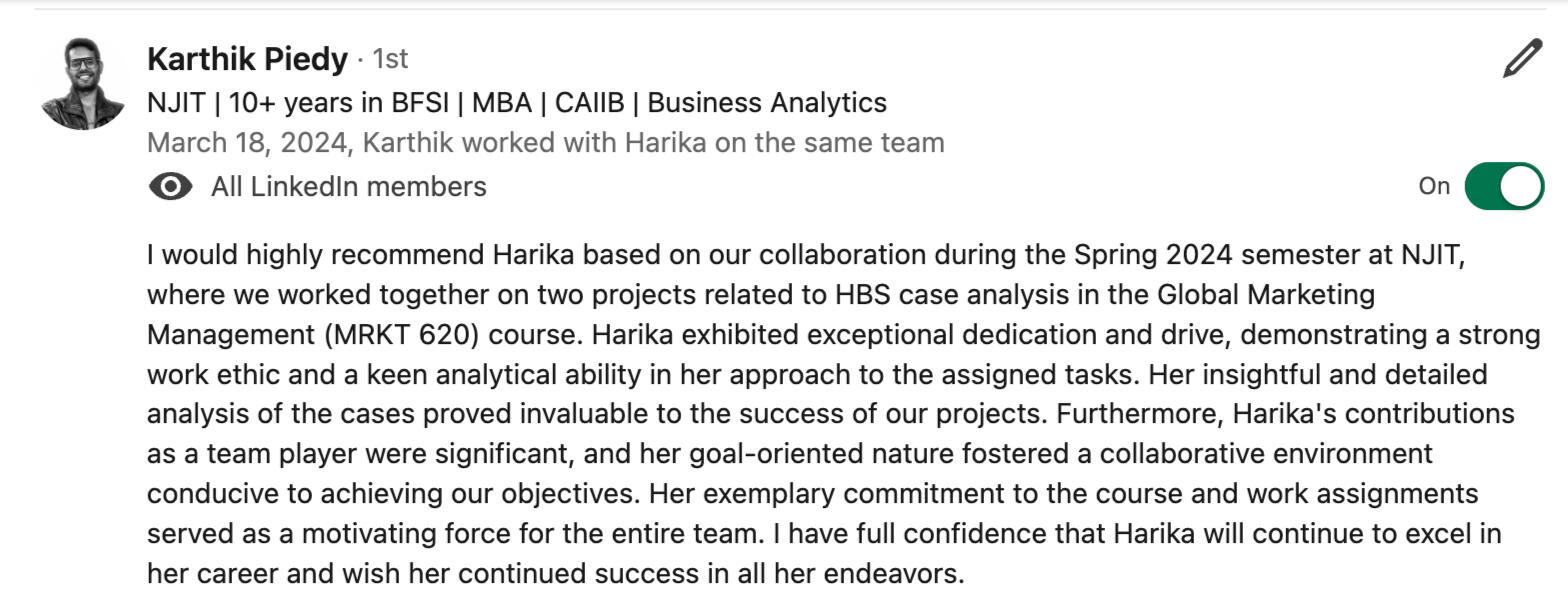
Task: Open Karthik Piedy's profile photo
Action: pyautogui.click(x=83, y=84)
